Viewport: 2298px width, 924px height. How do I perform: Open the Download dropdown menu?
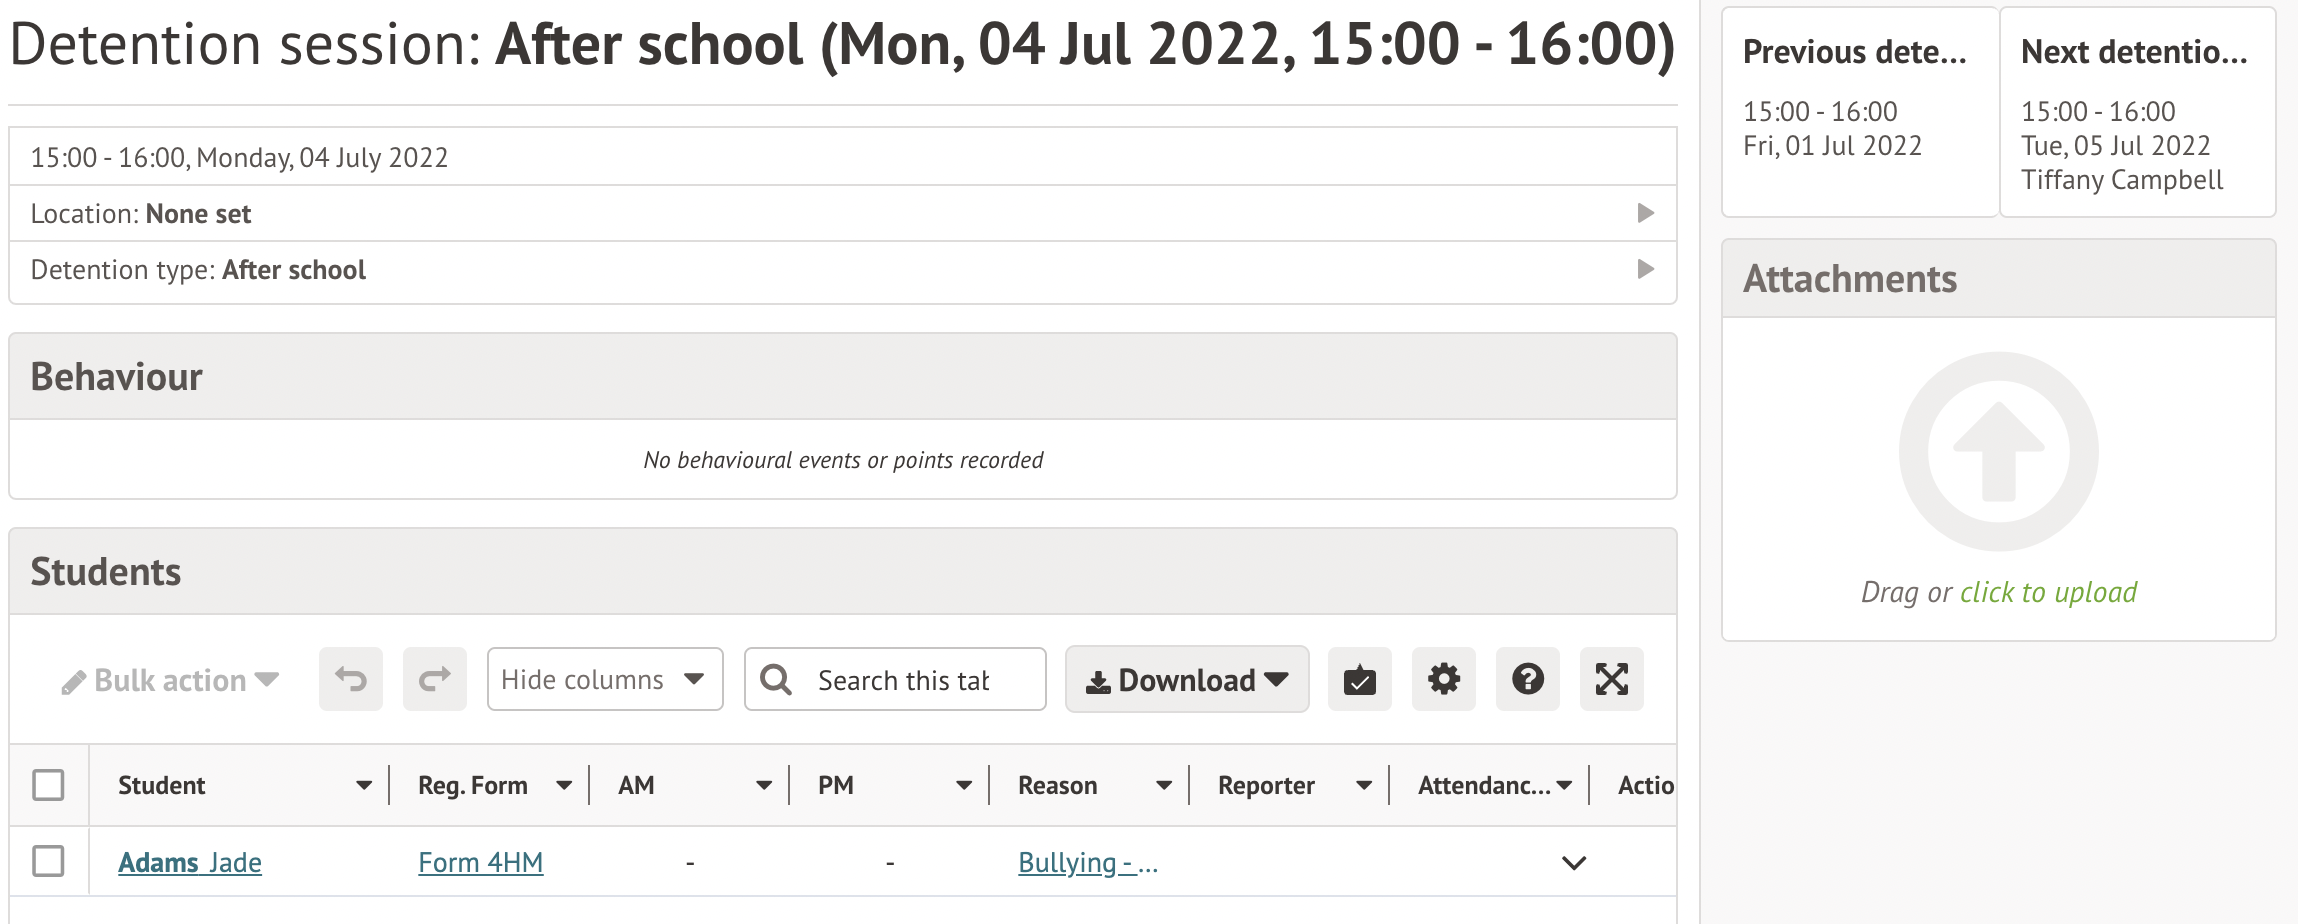1186,679
